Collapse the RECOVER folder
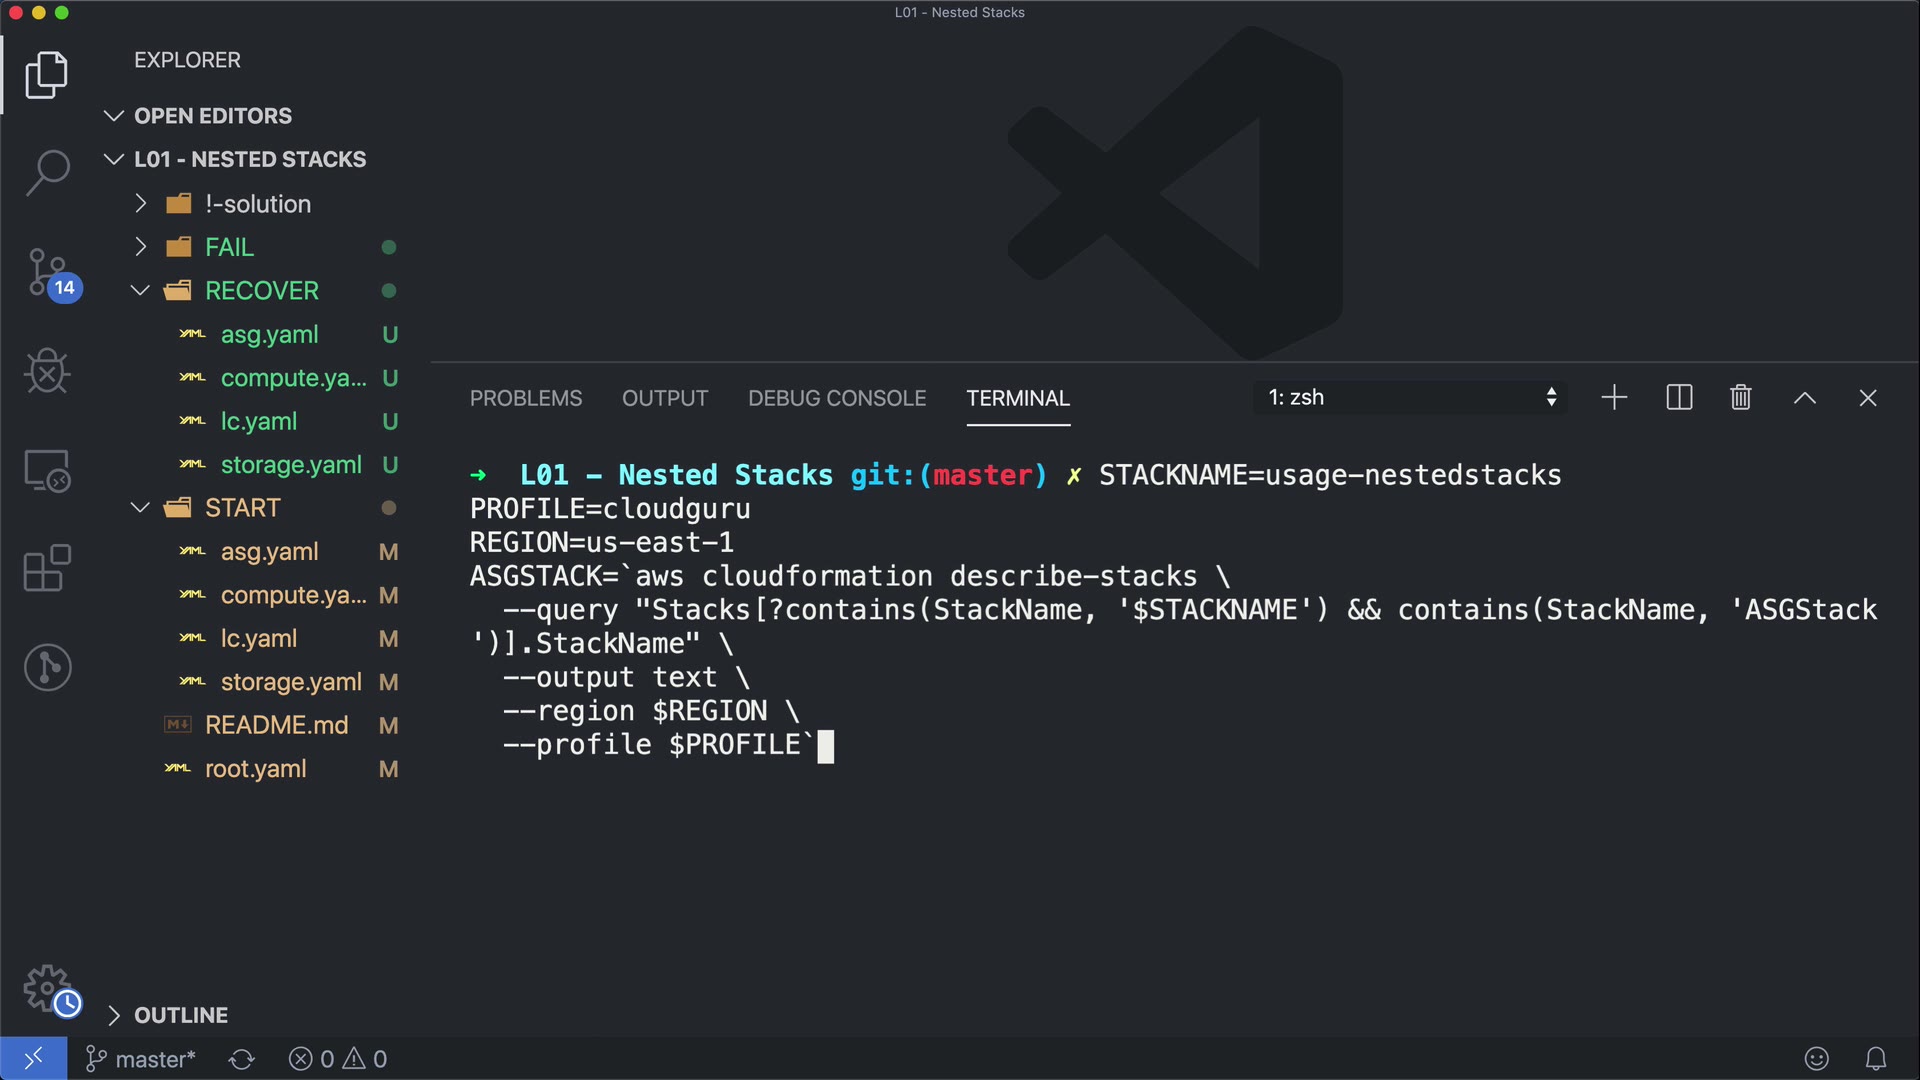Image resolution: width=1920 pixels, height=1080 pixels. click(261, 291)
